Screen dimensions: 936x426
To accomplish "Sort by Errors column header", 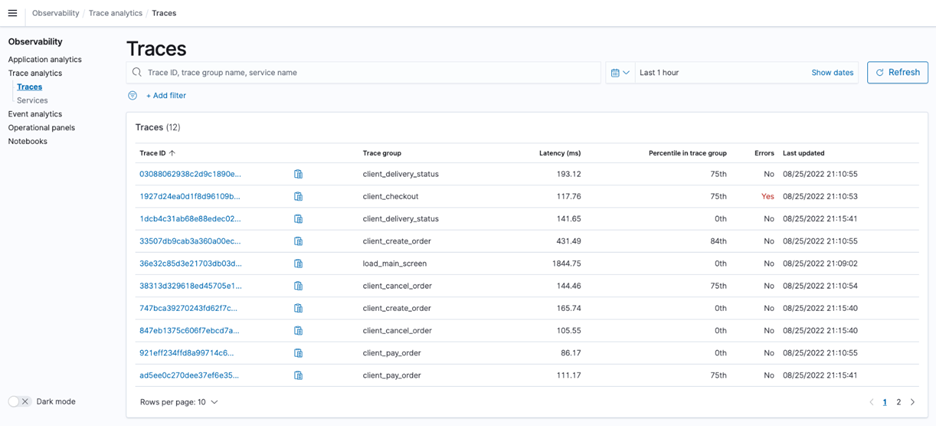I will coord(764,153).
